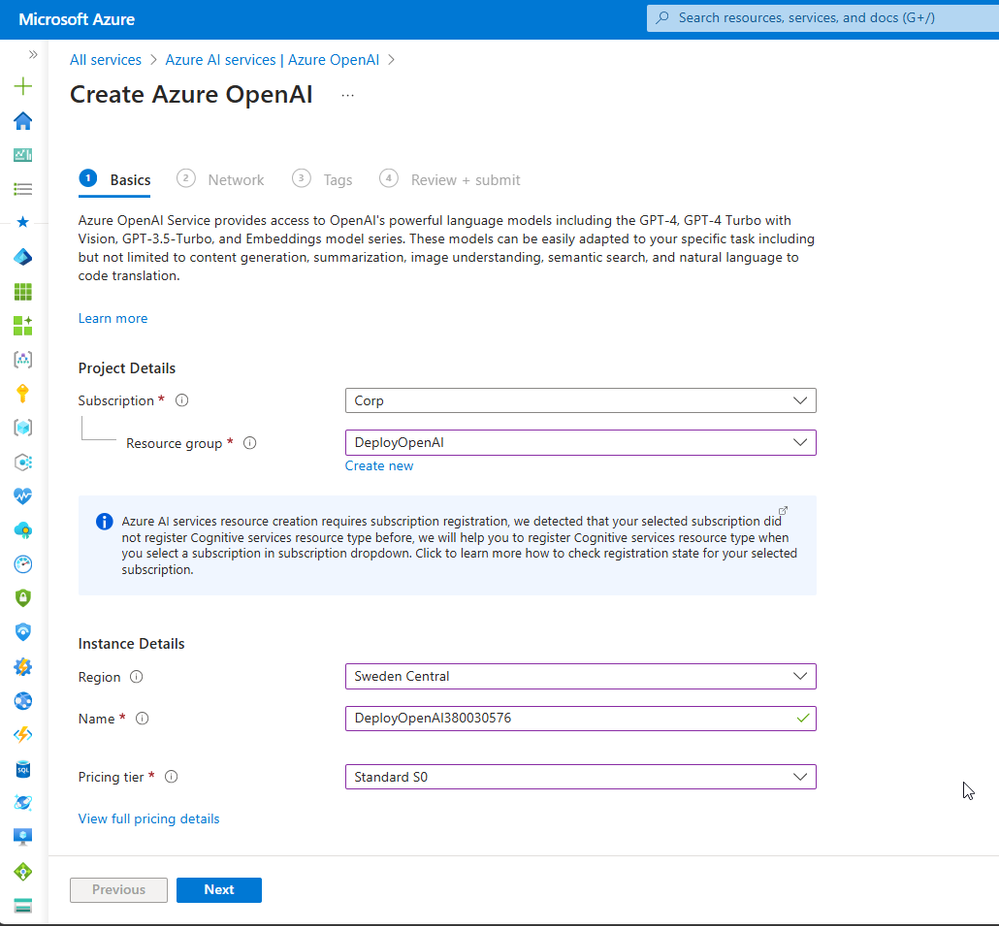Open Azure Cosmos DB planet icon

[x=23, y=803]
